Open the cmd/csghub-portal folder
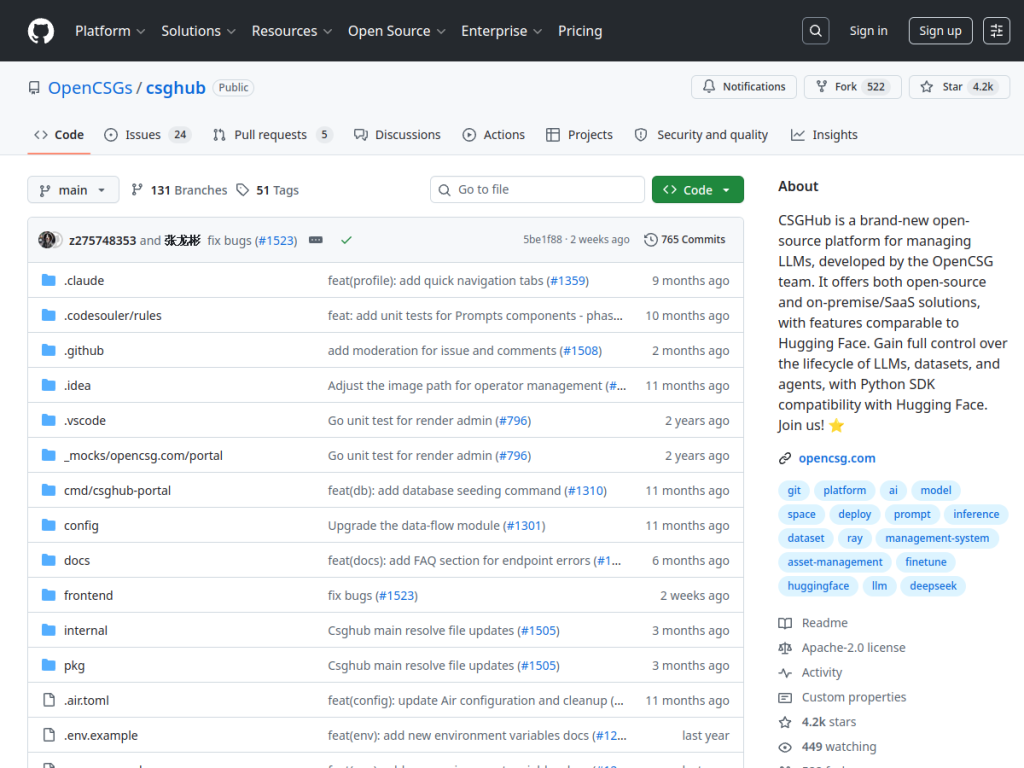The width and height of the screenshot is (1024, 768). [118, 490]
